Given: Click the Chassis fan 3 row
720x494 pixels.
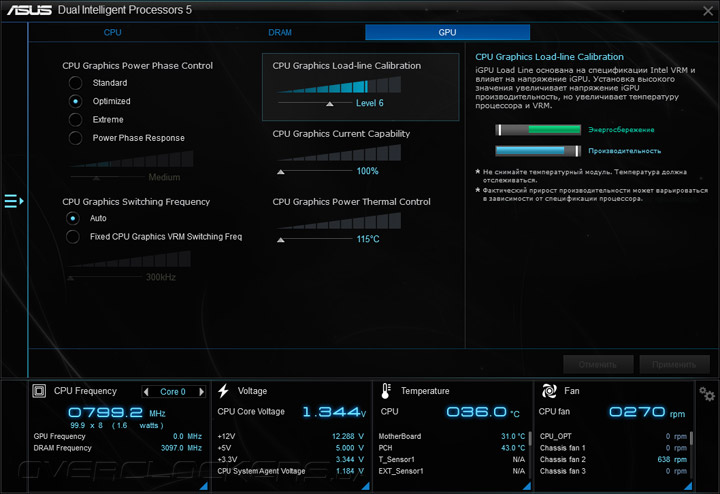Looking at the screenshot, I should coord(613,471).
